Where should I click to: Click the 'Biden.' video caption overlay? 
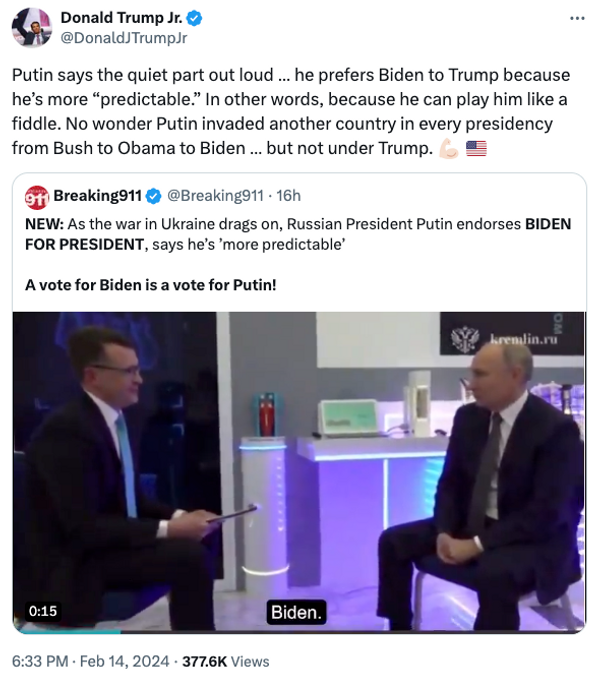click(296, 612)
